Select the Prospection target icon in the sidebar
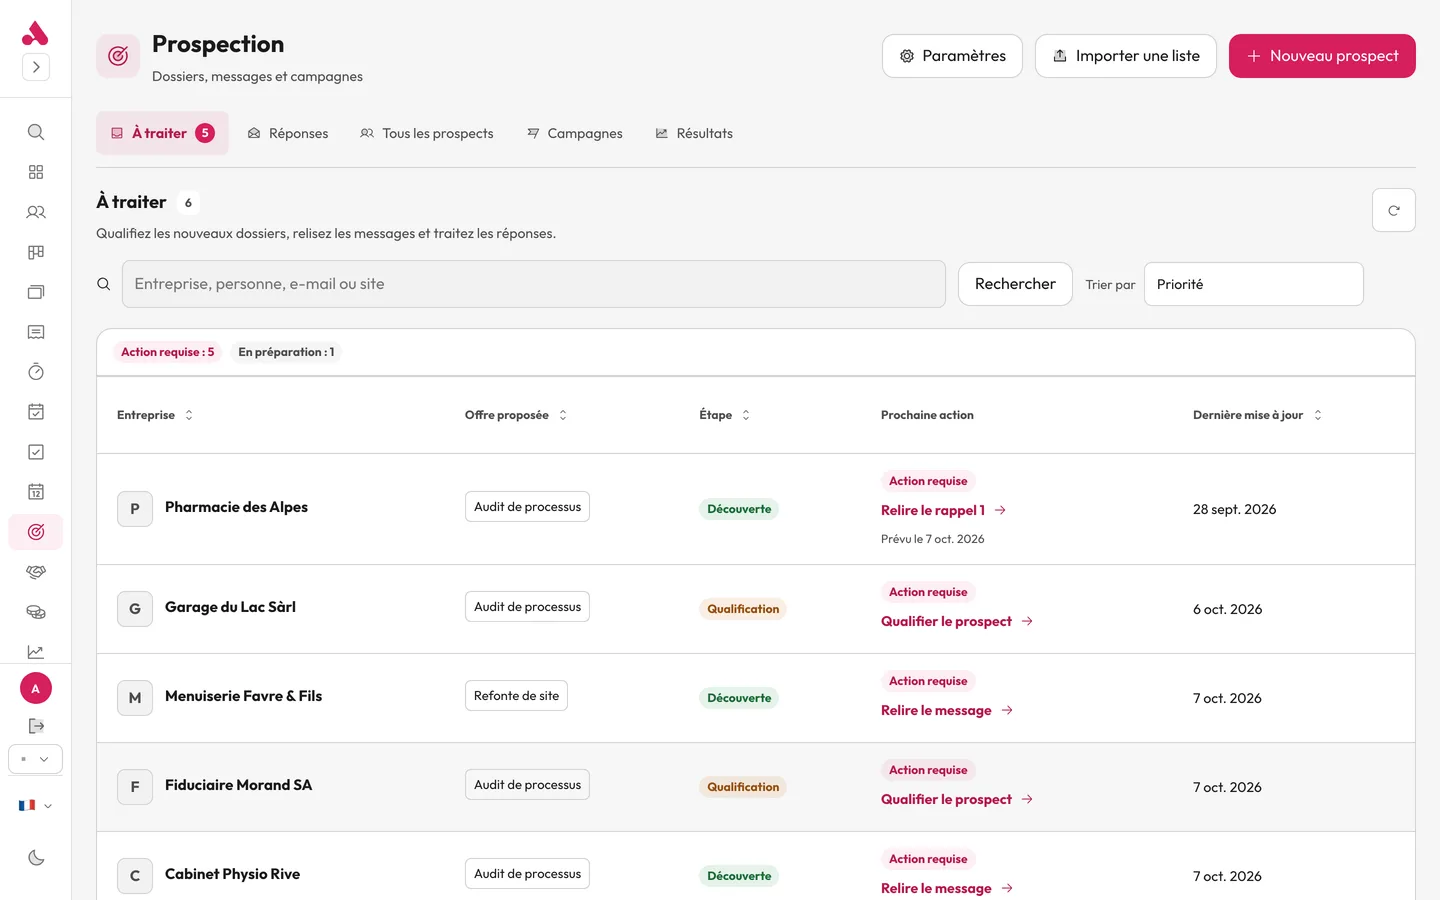Viewport: 1440px width, 900px height. tap(36, 532)
